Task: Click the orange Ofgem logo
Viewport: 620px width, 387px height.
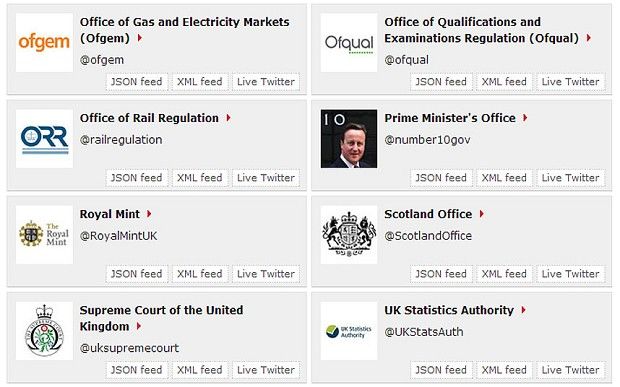Action: (44, 42)
